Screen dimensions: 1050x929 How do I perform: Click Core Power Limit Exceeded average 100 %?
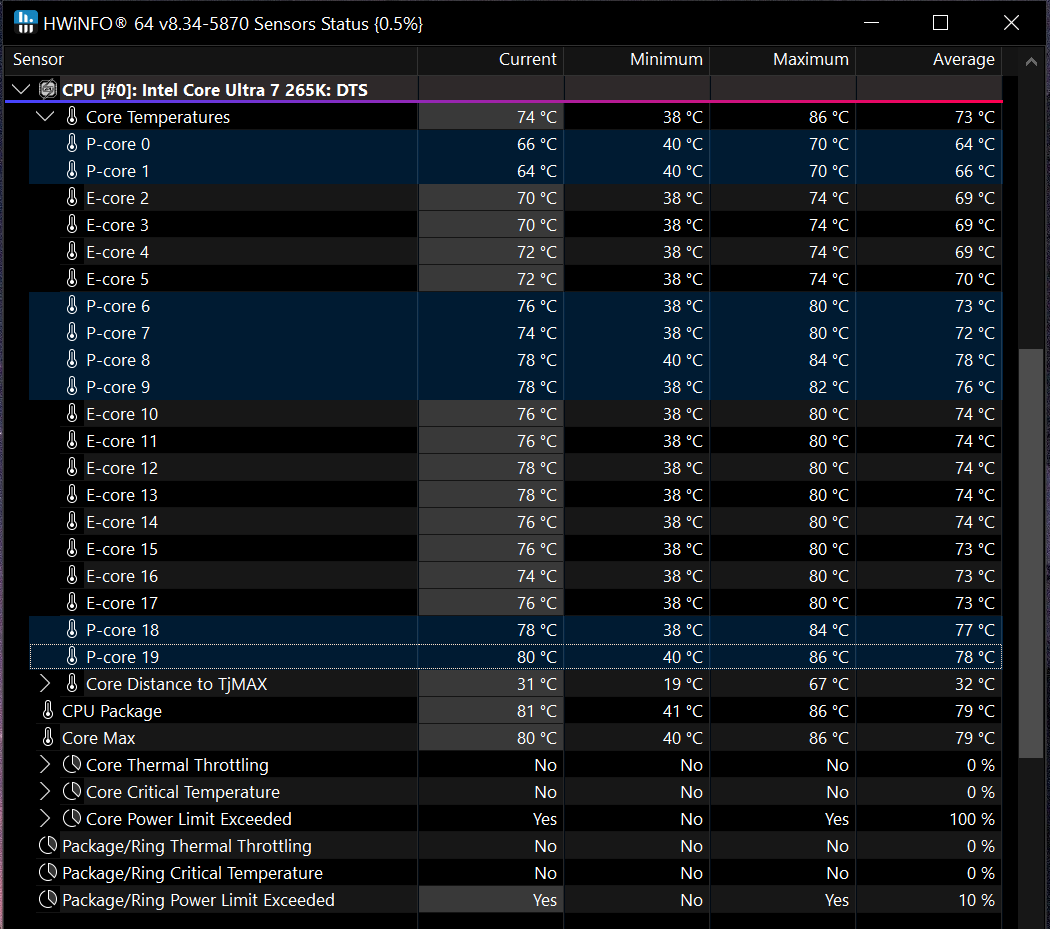tap(972, 818)
